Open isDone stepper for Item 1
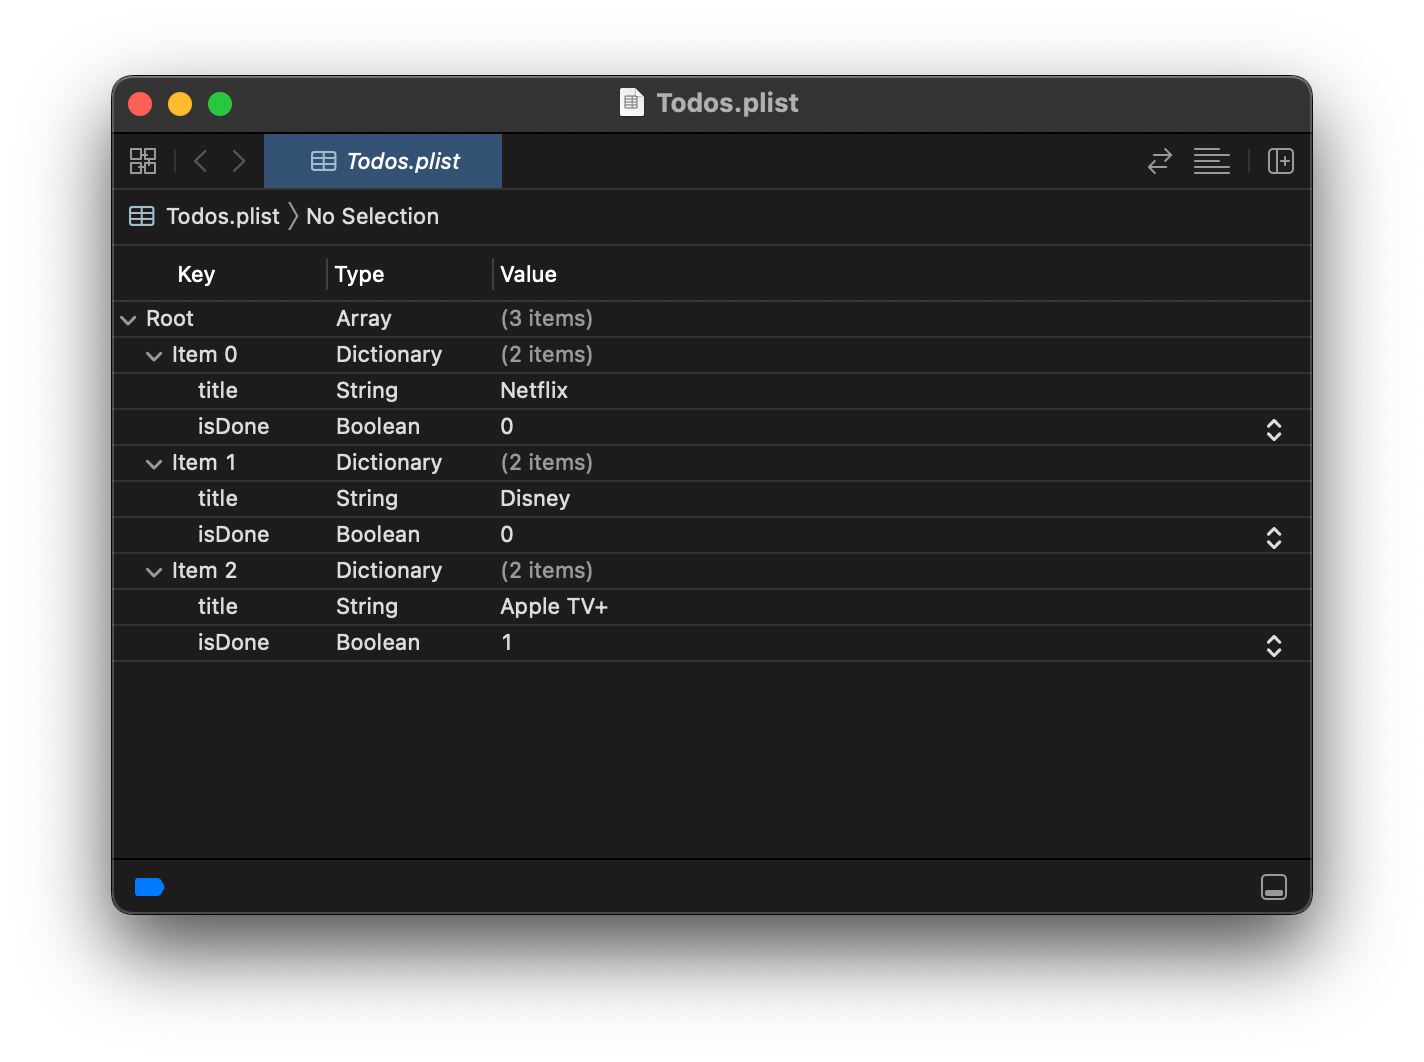Screen dimensions: 1424x1062 point(1274,537)
